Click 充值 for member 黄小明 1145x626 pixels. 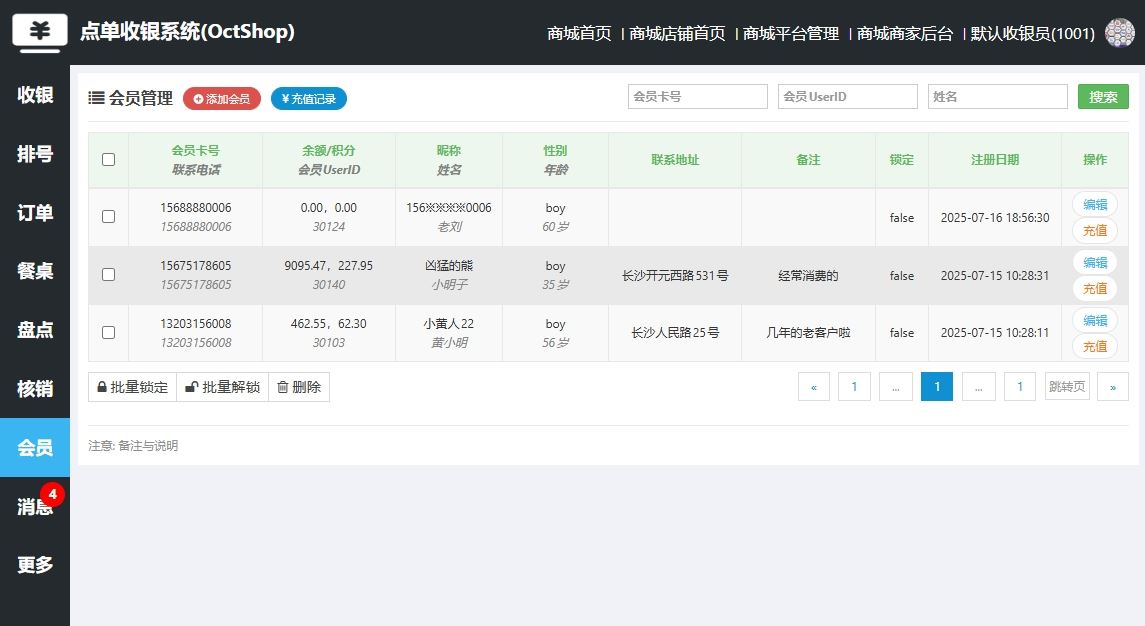[x=1095, y=346]
